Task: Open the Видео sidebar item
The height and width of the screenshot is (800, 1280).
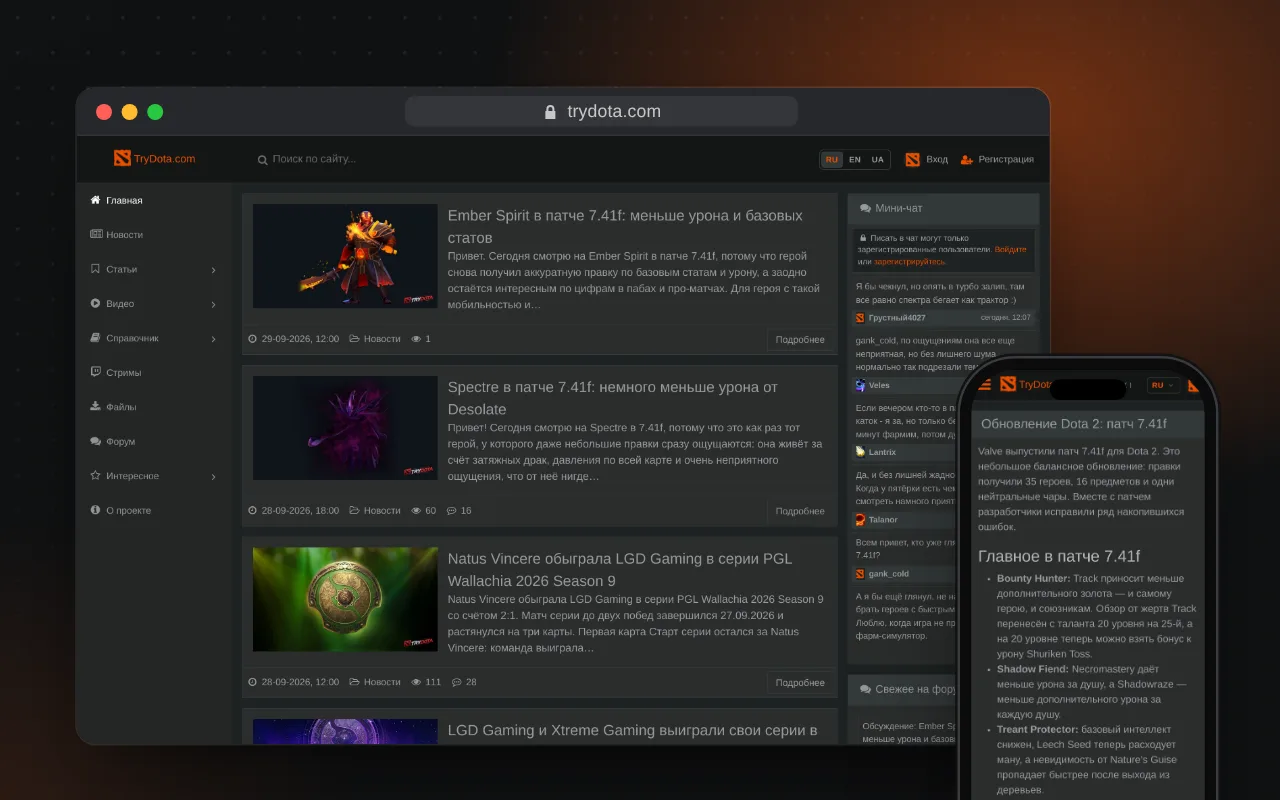Action: click(x=120, y=303)
